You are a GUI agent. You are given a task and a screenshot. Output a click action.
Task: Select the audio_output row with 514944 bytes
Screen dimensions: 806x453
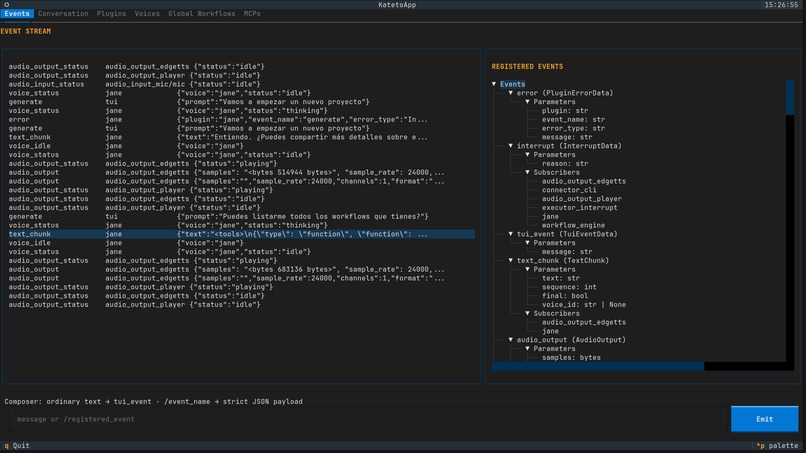click(x=241, y=172)
